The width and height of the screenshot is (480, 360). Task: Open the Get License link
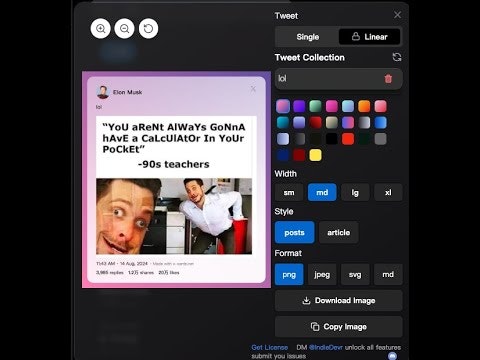[270, 347]
